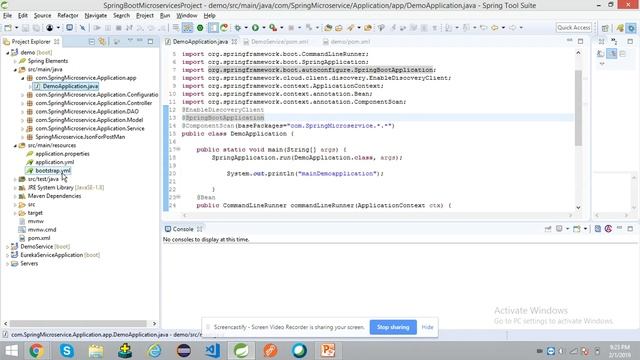This screenshot has height=360, width=640.
Task: Open the File menu
Action: click(7, 16)
